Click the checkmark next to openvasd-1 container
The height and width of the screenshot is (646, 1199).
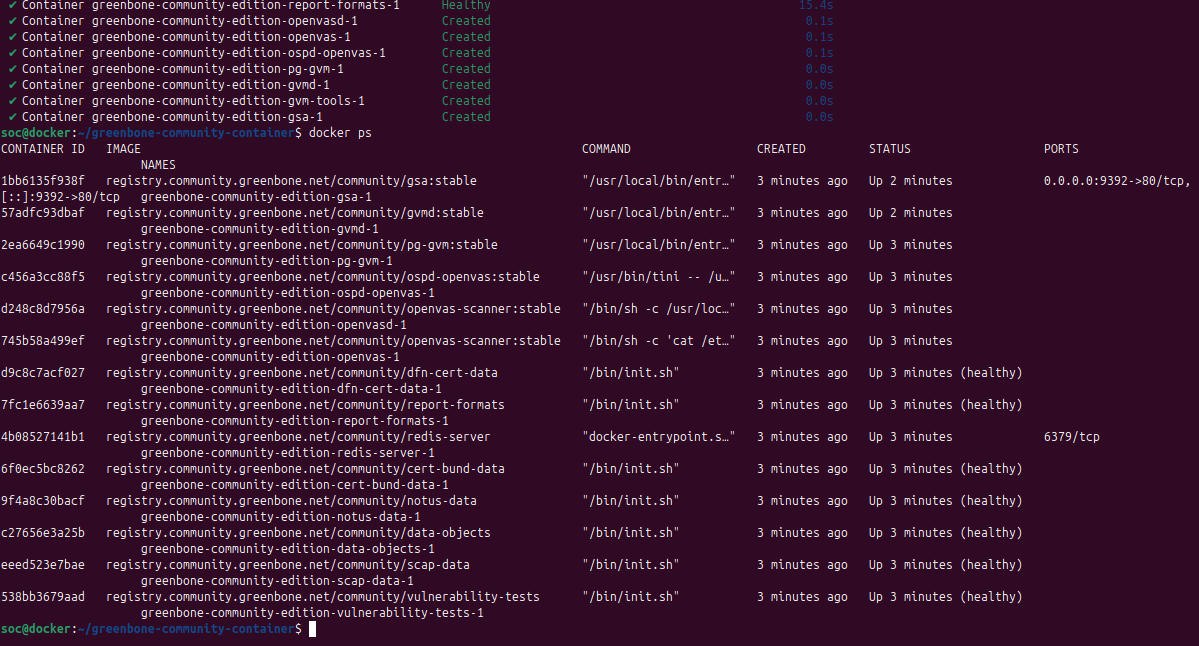12,21
